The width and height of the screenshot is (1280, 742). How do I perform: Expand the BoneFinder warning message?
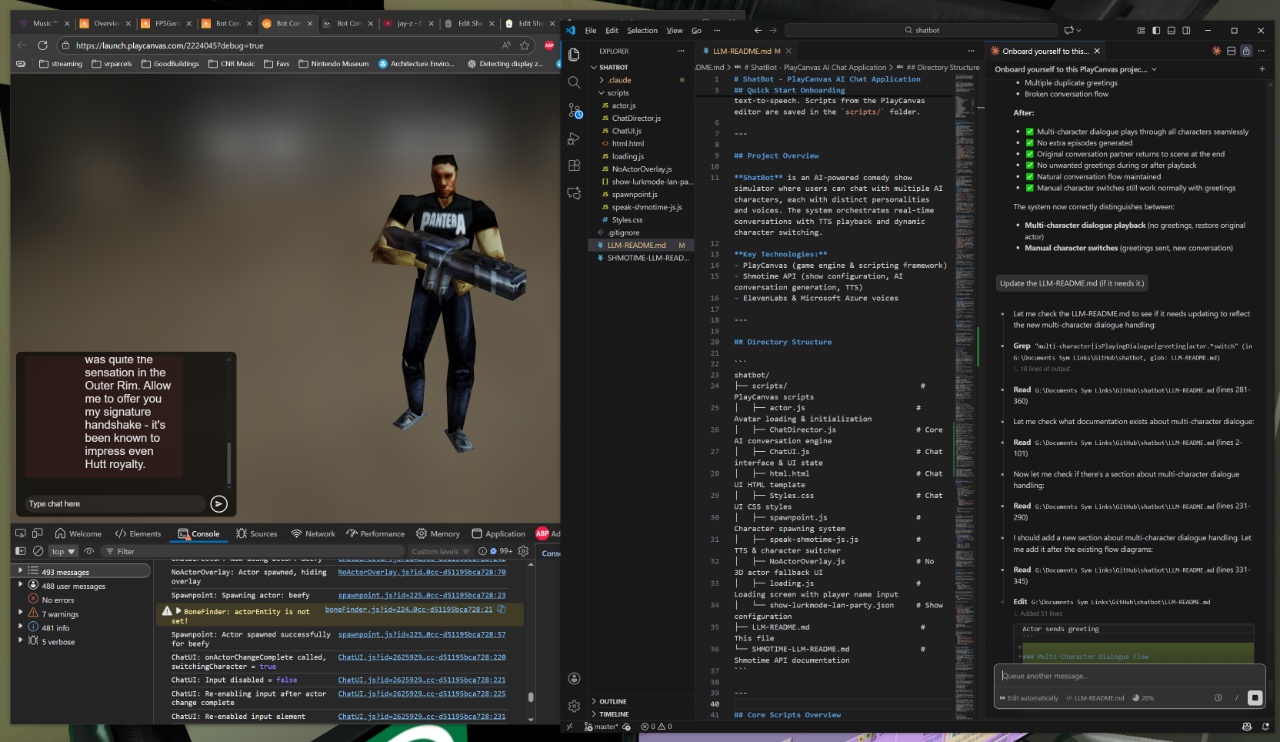click(x=179, y=610)
